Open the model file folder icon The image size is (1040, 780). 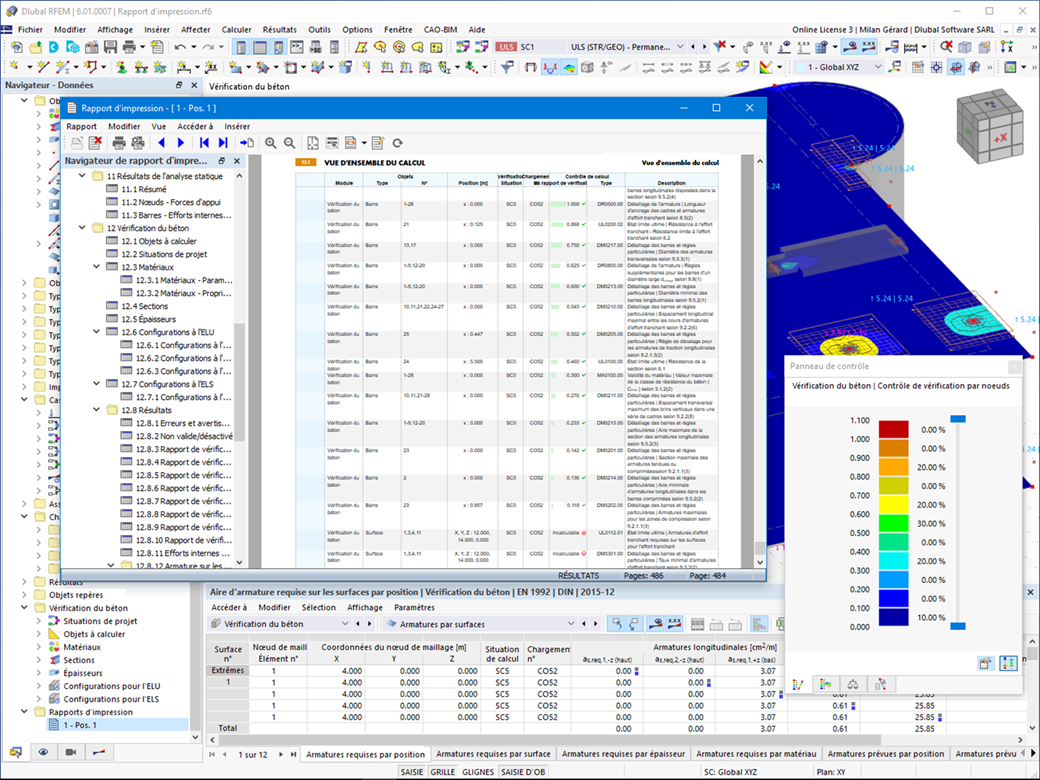[x=34, y=47]
